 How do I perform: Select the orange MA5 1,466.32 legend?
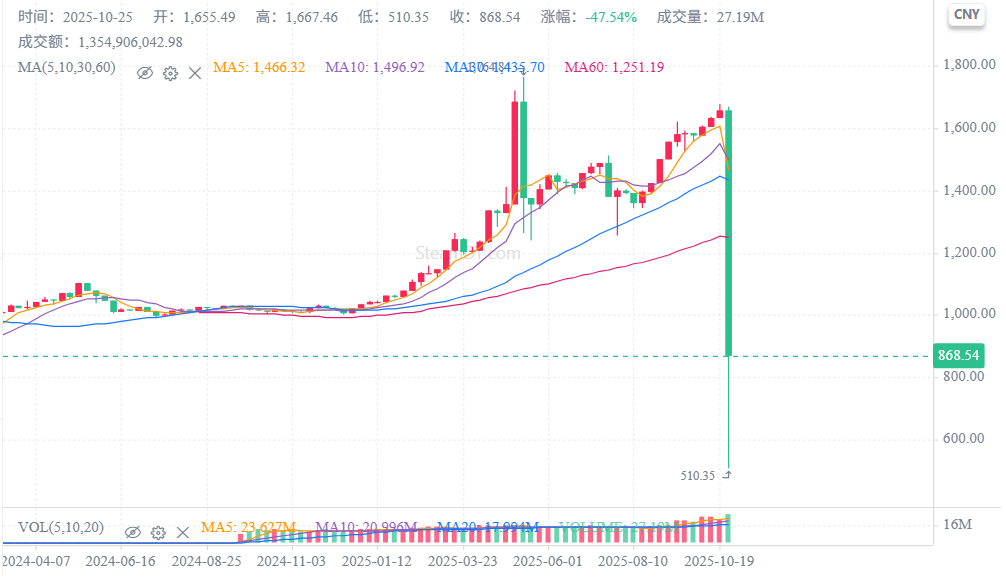point(260,68)
